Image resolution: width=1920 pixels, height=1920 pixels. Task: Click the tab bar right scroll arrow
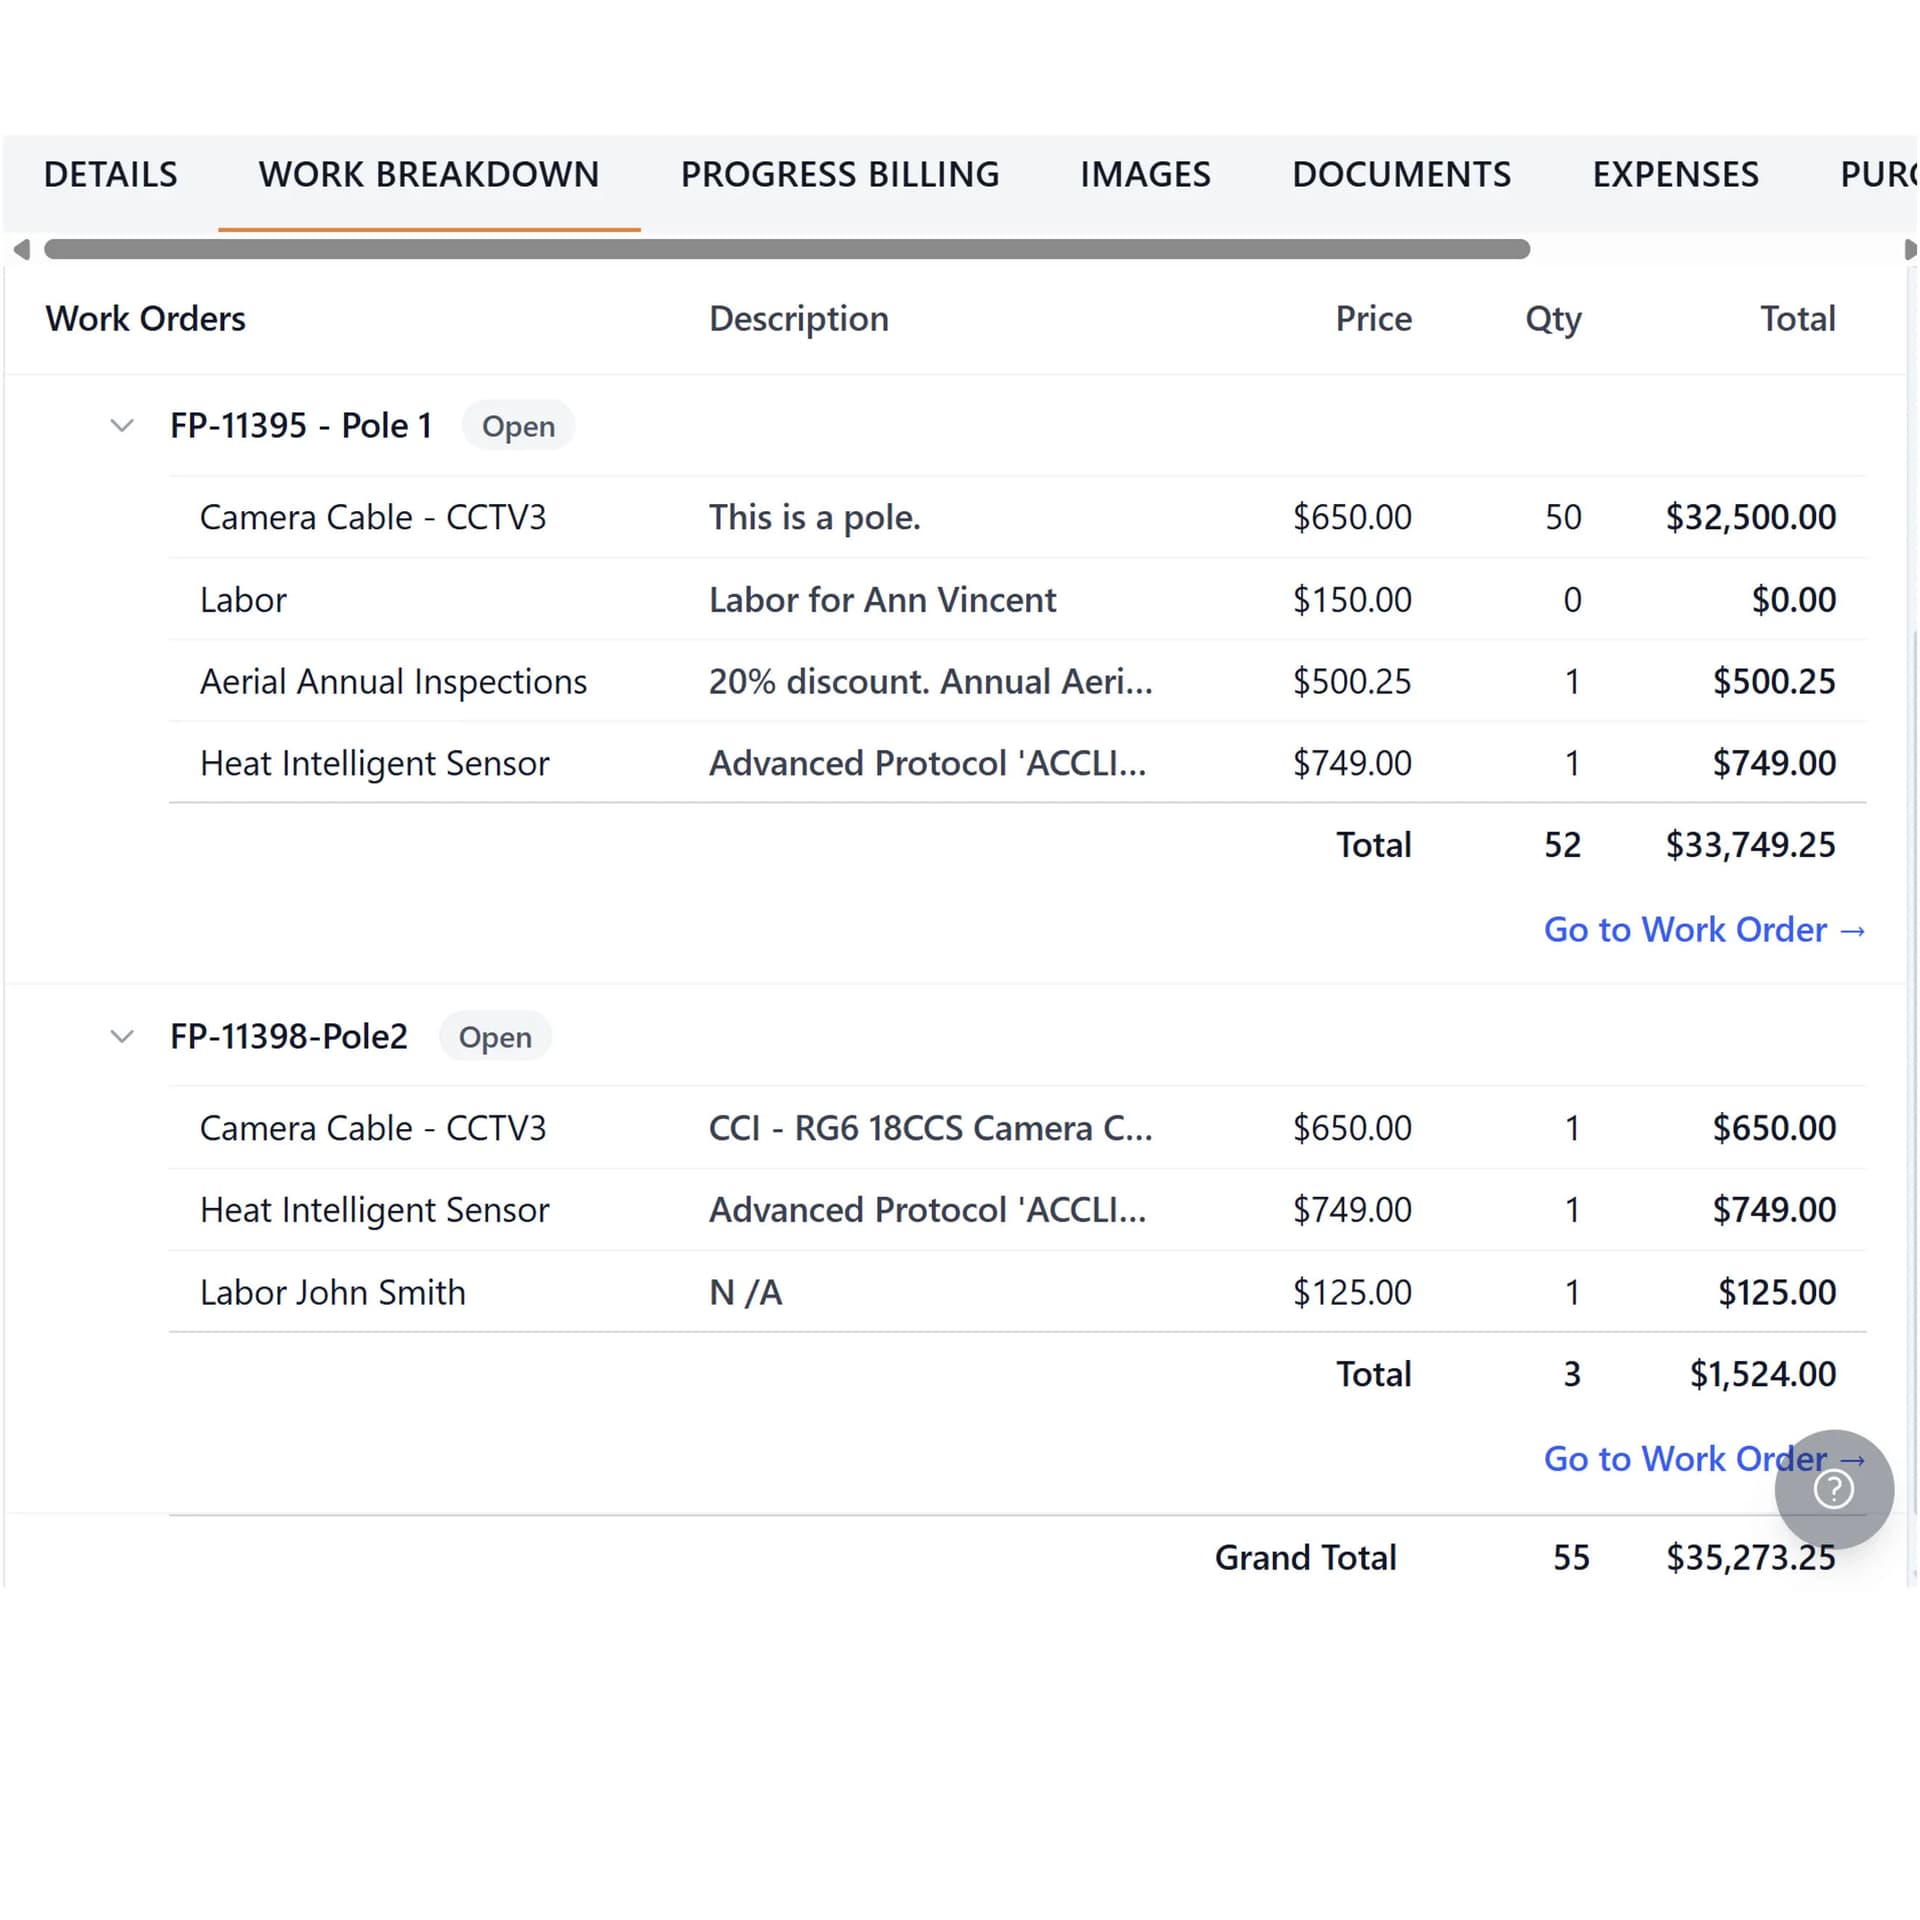[x=1910, y=249]
